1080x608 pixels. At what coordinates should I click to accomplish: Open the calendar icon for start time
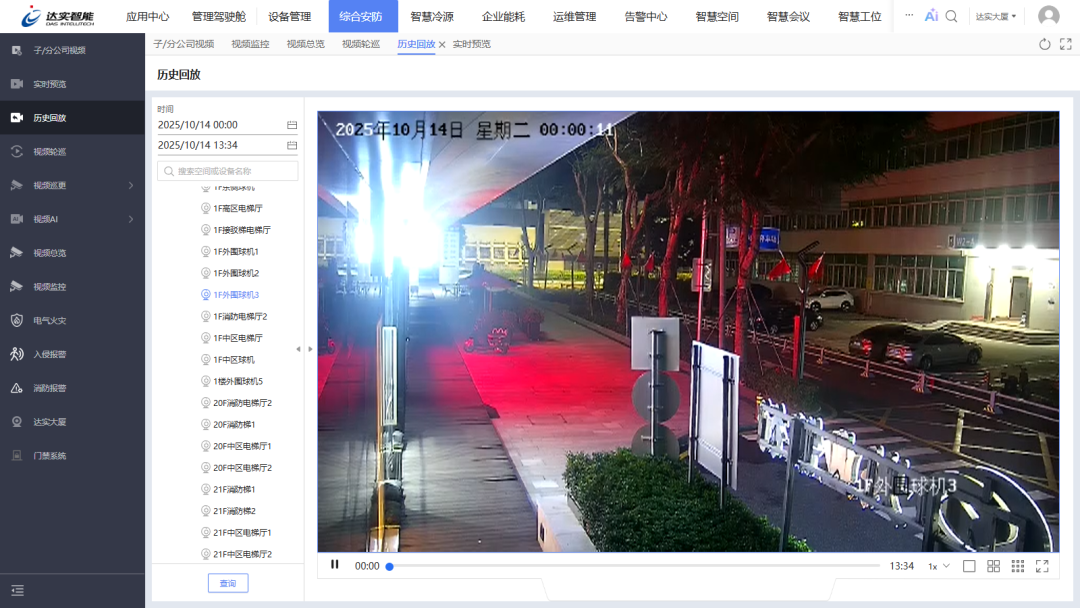tap(289, 123)
